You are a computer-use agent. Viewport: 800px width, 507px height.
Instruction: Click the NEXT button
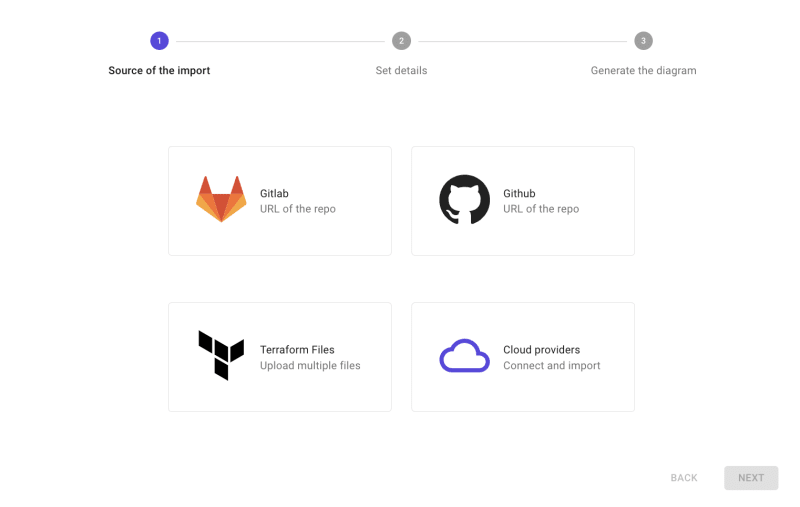click(x=751, y=478)
